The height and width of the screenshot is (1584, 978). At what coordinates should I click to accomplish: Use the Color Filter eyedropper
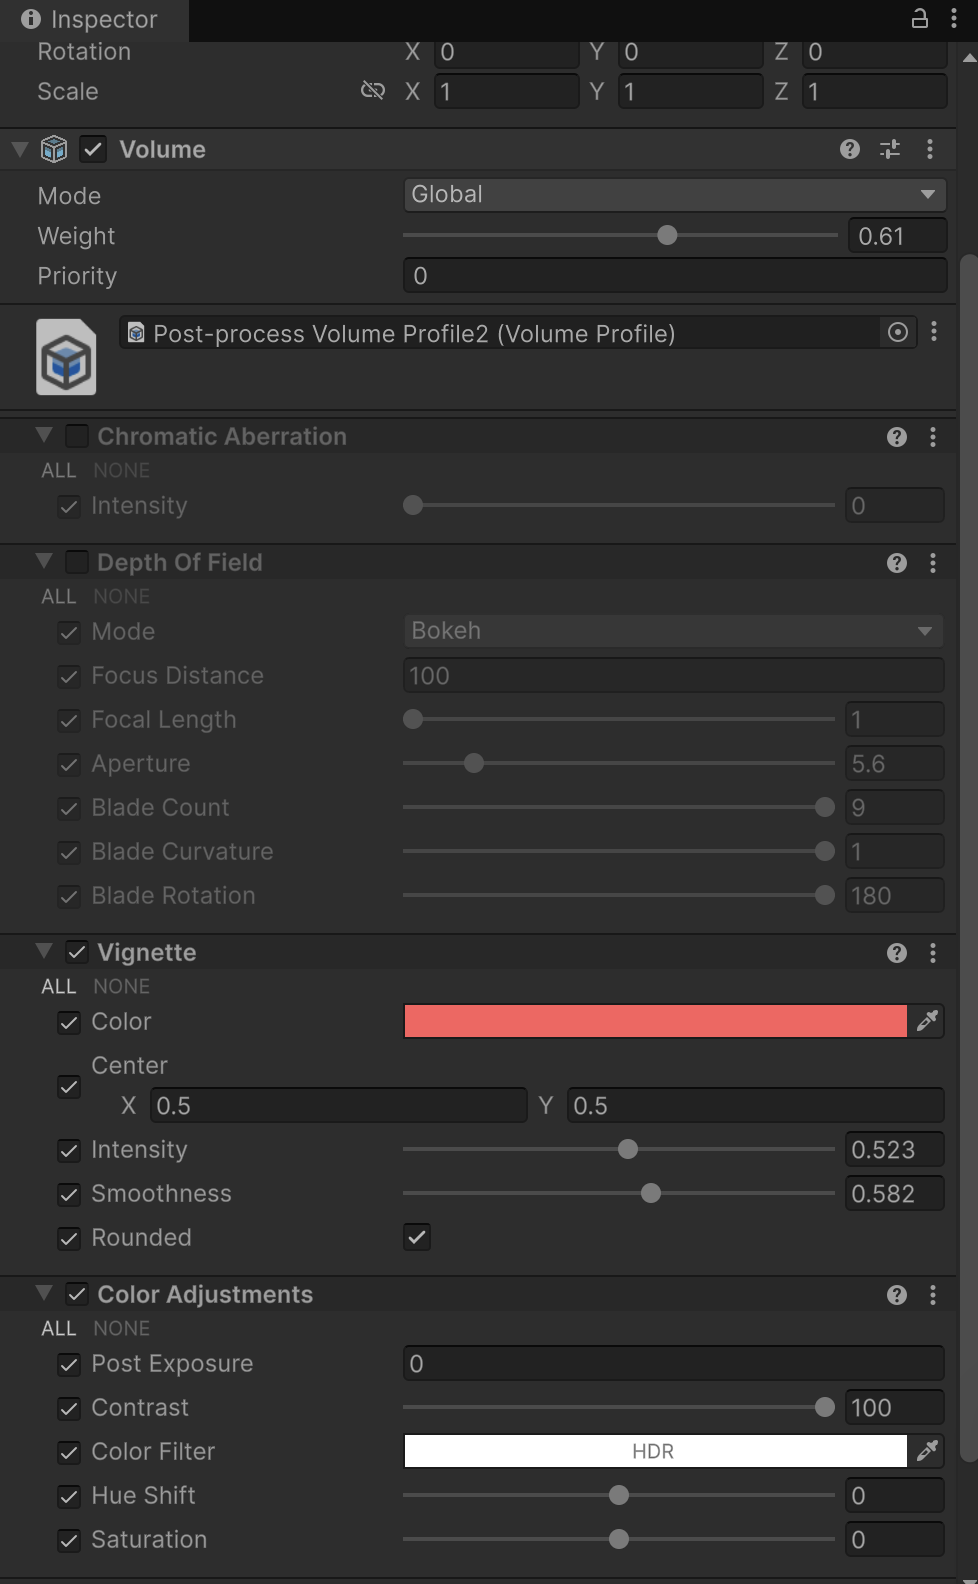pyautogui.click(x=927, y=1451)
